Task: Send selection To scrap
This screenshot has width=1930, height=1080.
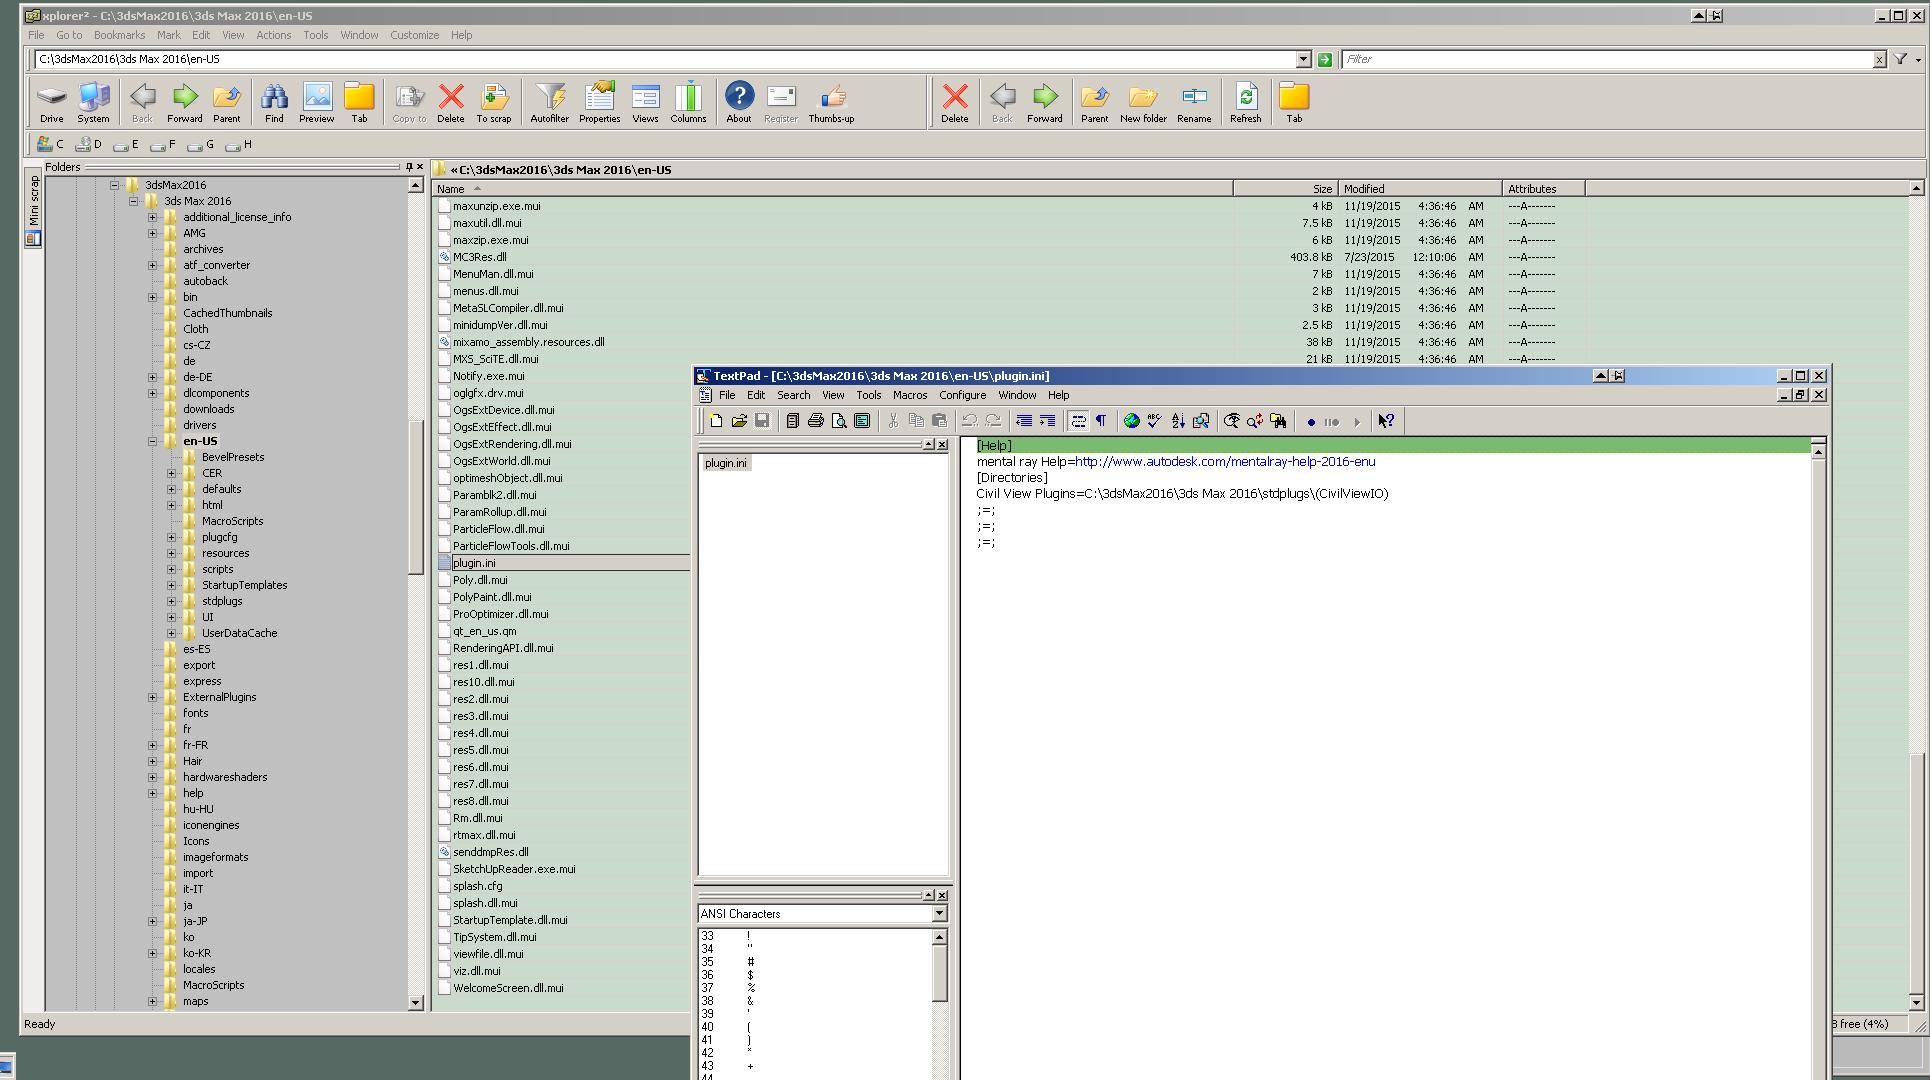Action: pyautogui.click(x=494, y=103)
